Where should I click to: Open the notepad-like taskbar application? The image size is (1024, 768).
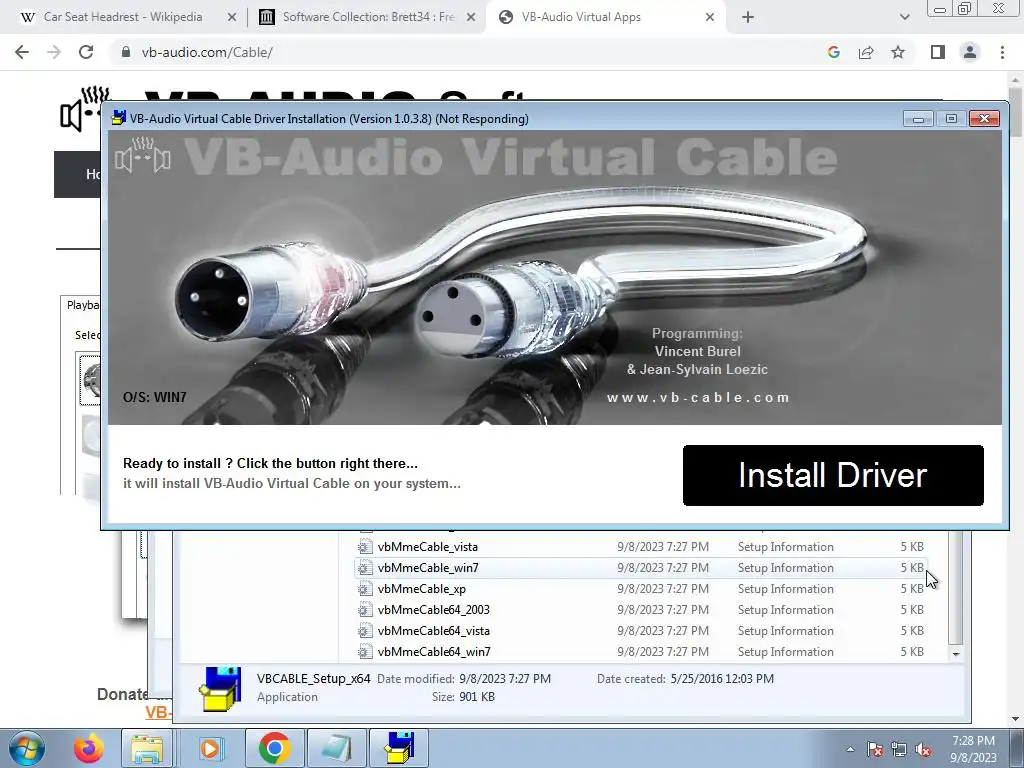(336, 748)
